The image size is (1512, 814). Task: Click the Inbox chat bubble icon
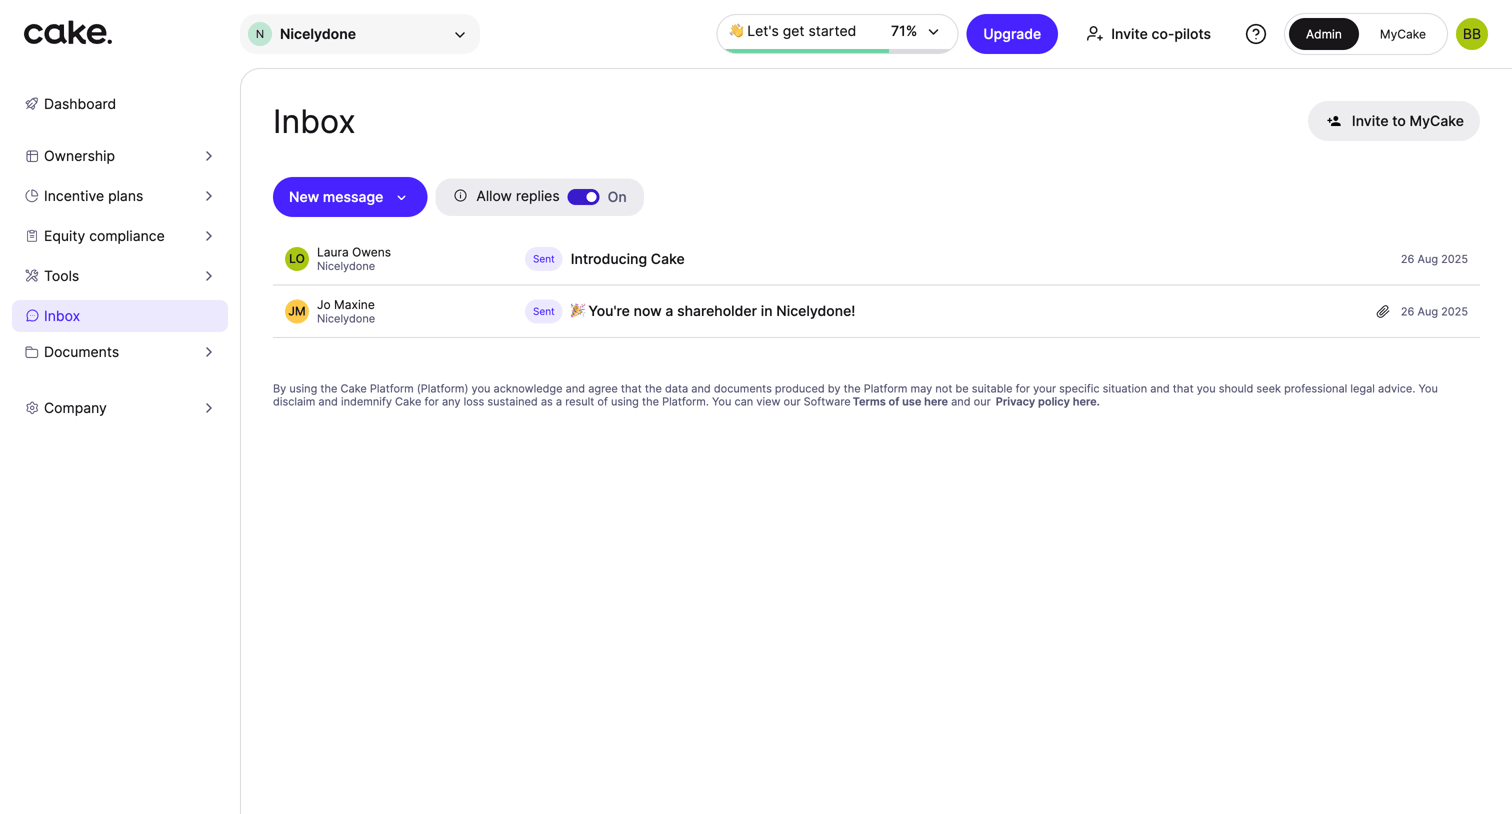pos(32,316)
